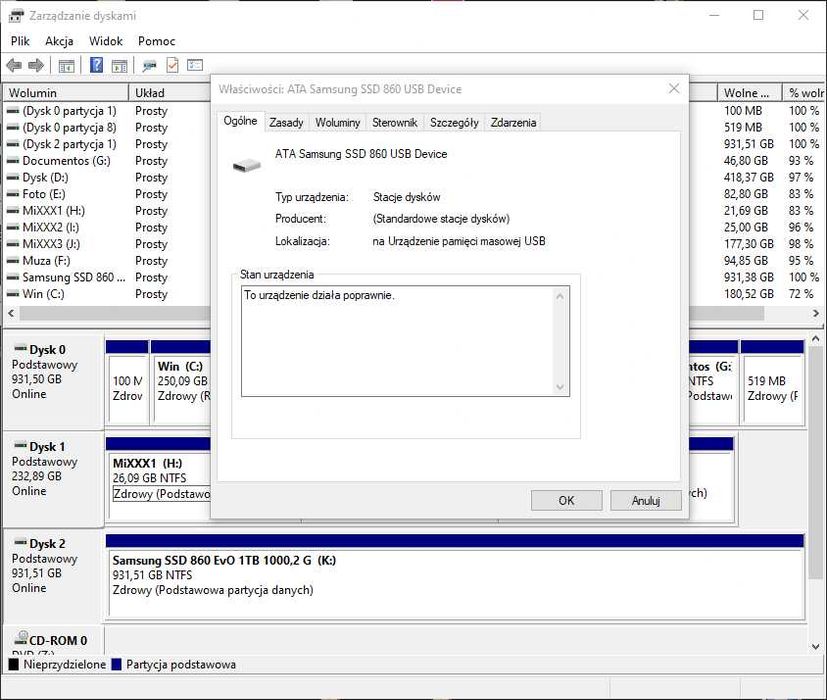This screenshot has width=827, height=700.
Task: Click Disk Management app icon in title bar
Action: 16,16
